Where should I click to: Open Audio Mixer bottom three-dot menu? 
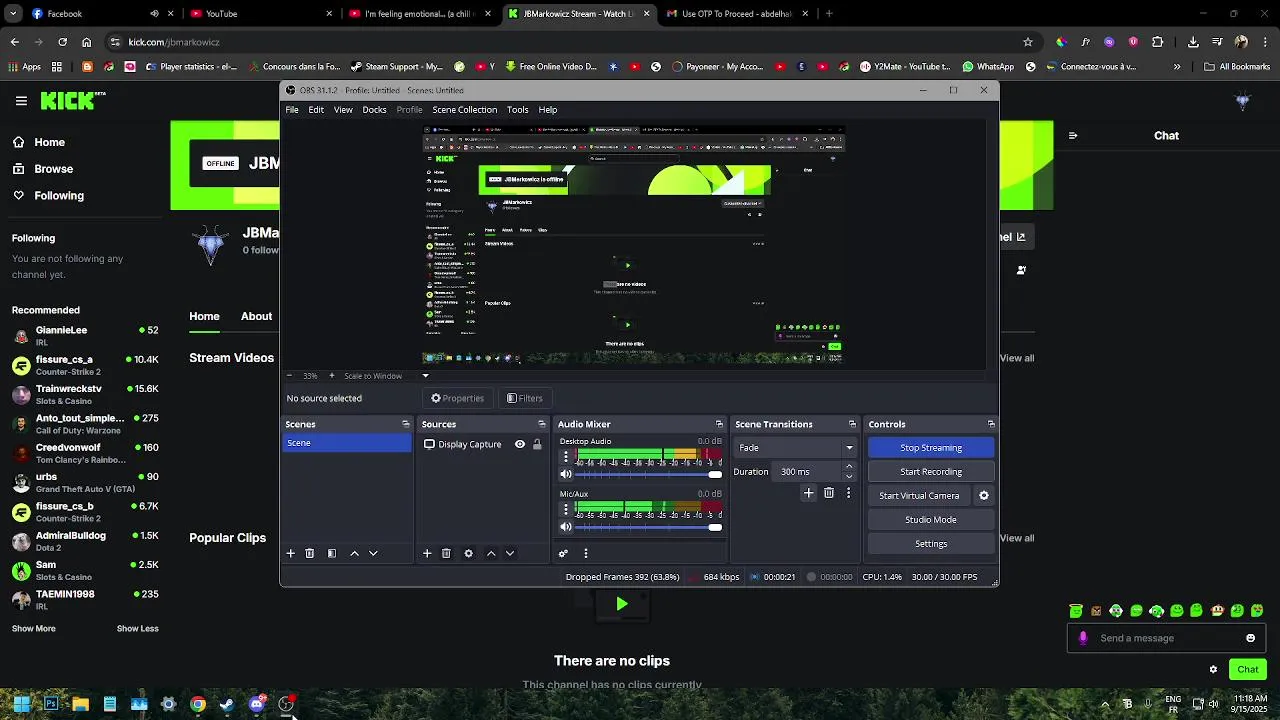pos(586,553)
